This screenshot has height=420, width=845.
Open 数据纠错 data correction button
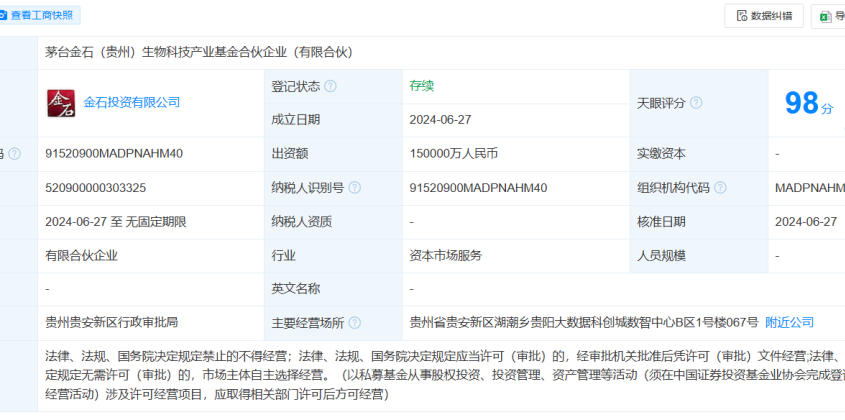(764, 16)
